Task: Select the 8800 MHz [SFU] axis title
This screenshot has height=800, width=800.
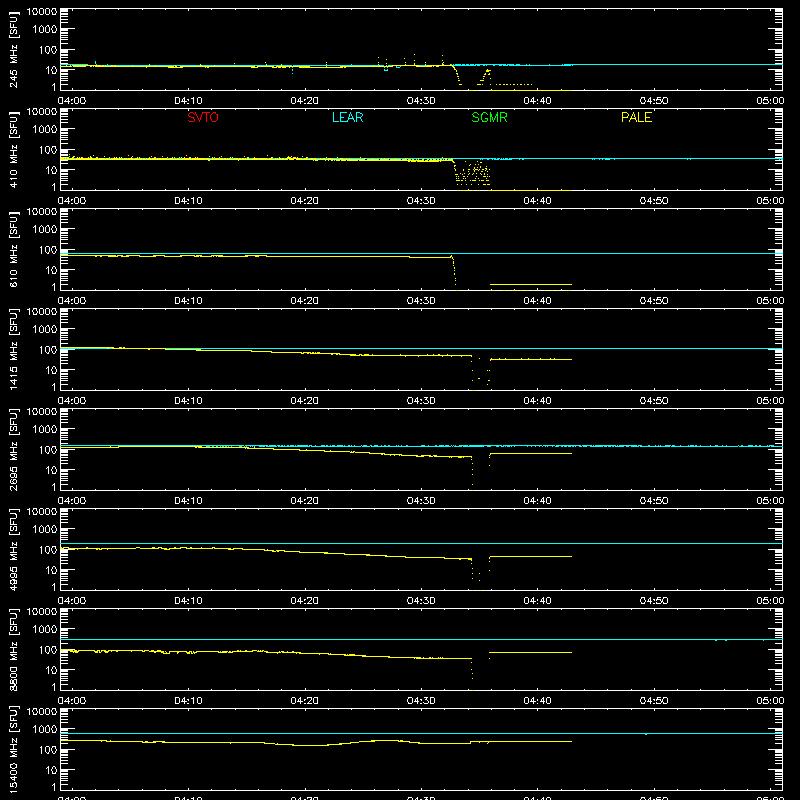Action: tap(13, 649)
